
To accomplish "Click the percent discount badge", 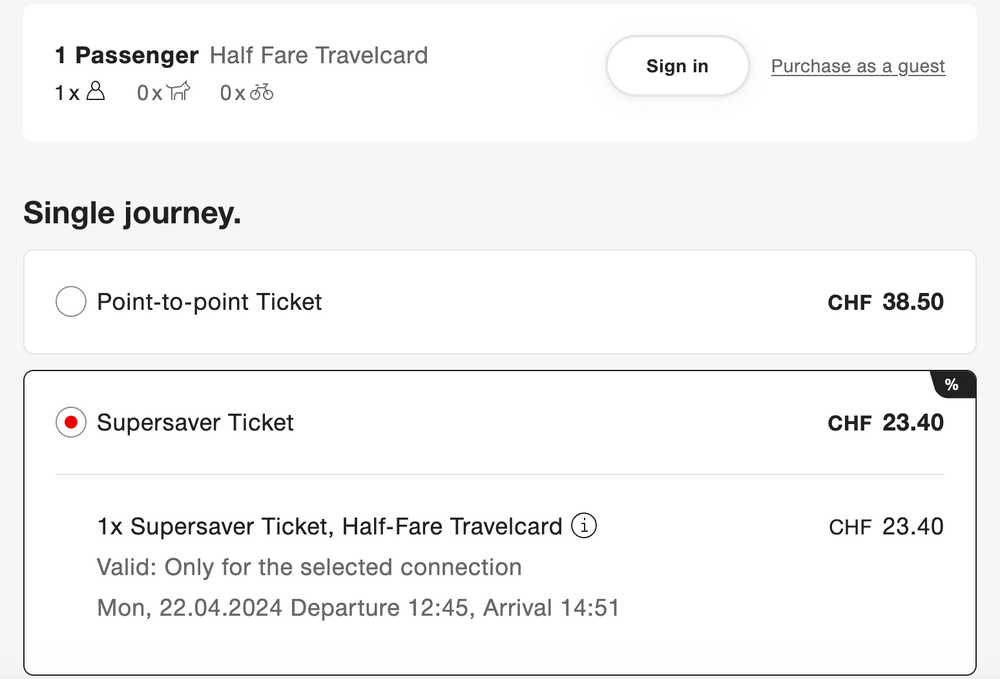I will click(951, 385).
